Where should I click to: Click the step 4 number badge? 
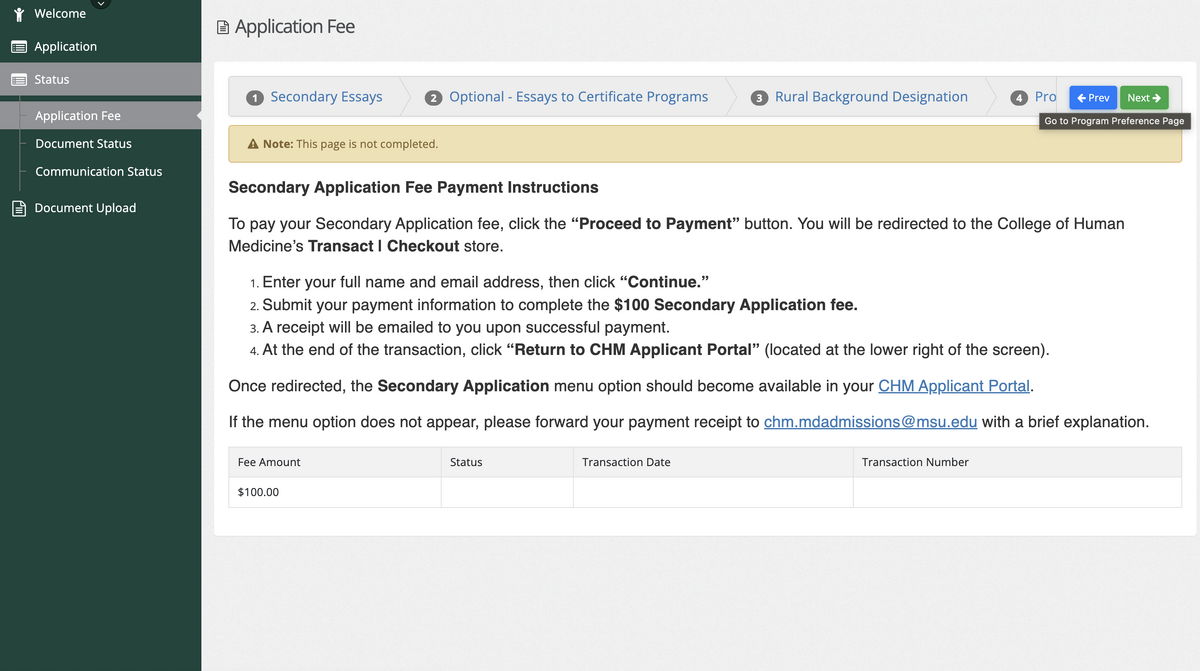(x=1019, y=98)
